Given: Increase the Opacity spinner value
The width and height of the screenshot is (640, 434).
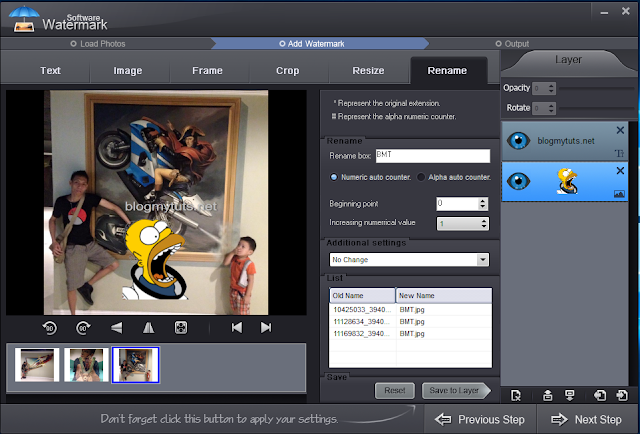Looking at the screenshot, I should pyautogui.click(x=551, y=85).
